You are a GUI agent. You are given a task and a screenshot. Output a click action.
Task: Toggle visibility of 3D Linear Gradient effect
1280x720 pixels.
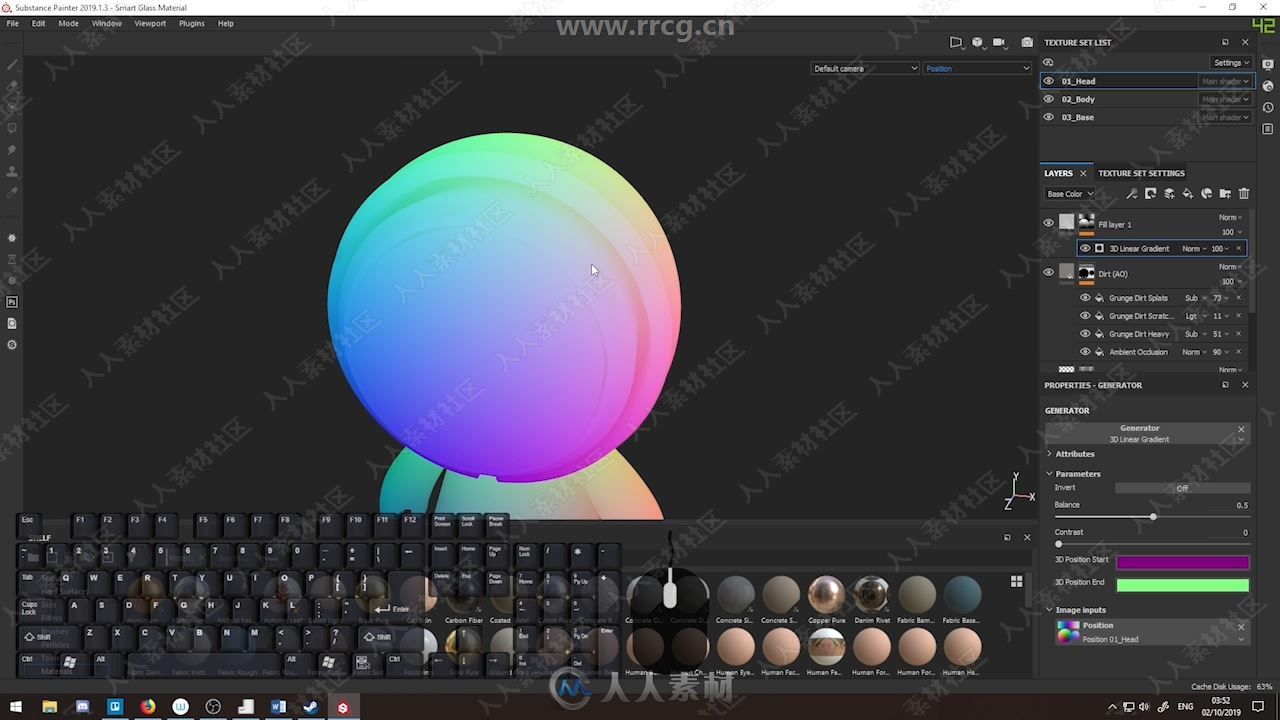[x=1085, y=248]
